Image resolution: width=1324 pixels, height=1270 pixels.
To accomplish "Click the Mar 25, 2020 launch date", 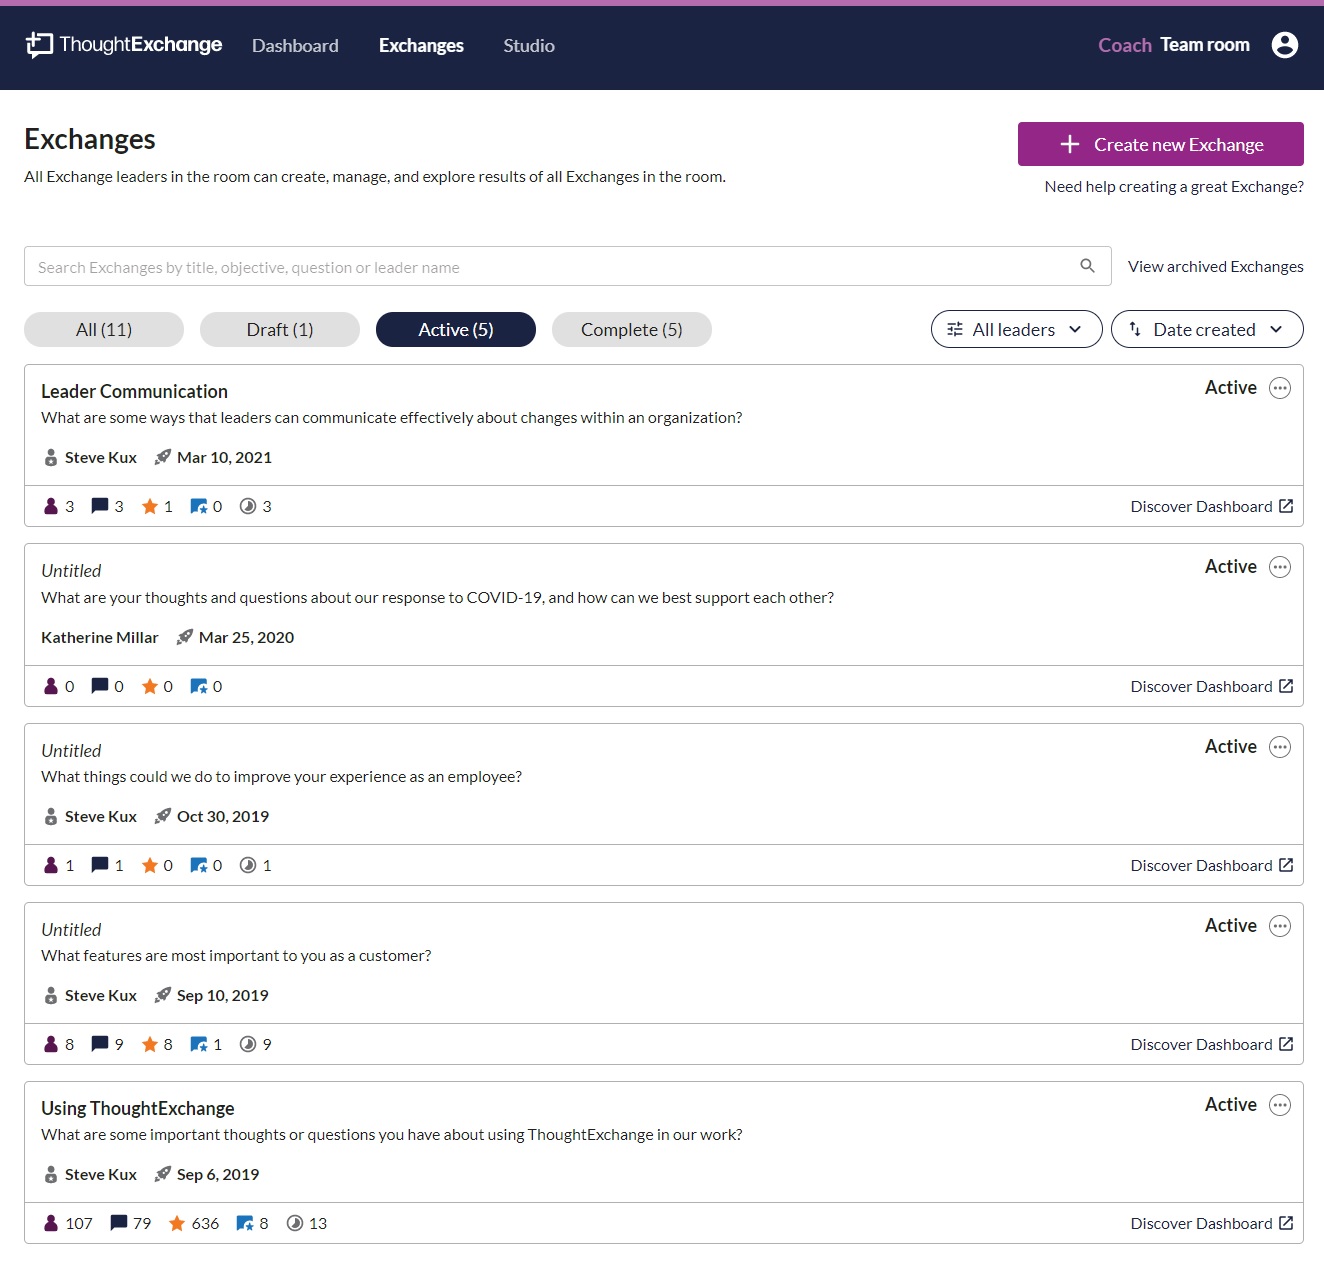I will click(x=246, y=638).
